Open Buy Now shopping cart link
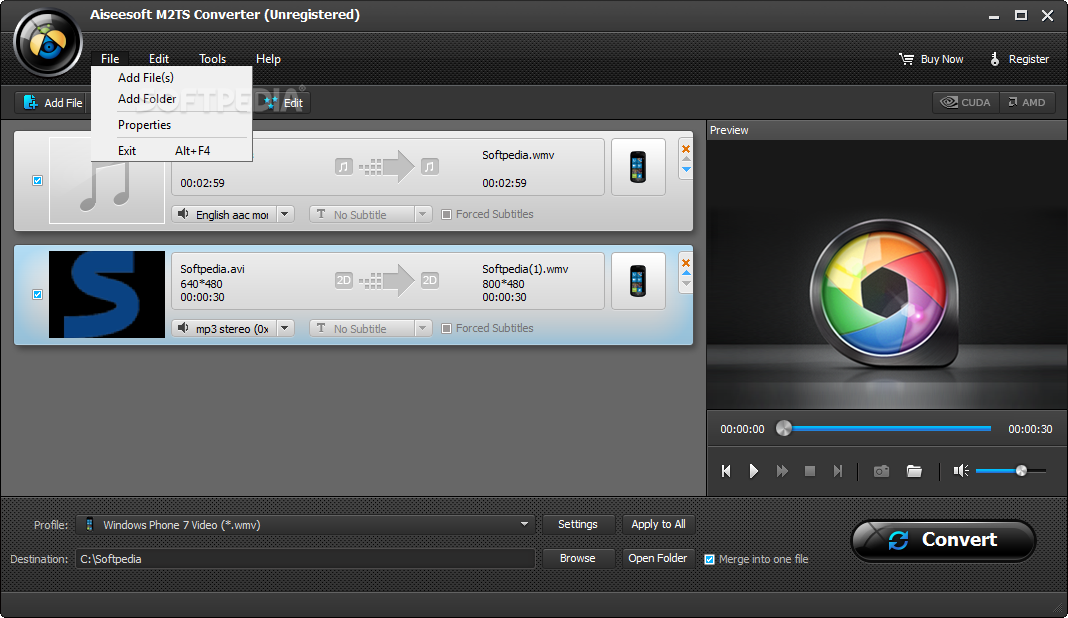Viewport: 1068px width, 618px height. (931, 59)
